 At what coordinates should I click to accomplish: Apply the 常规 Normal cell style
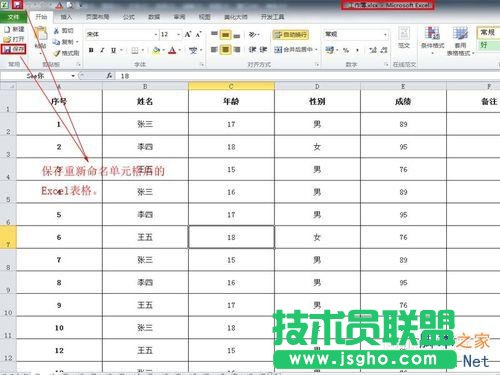(489, 32)
